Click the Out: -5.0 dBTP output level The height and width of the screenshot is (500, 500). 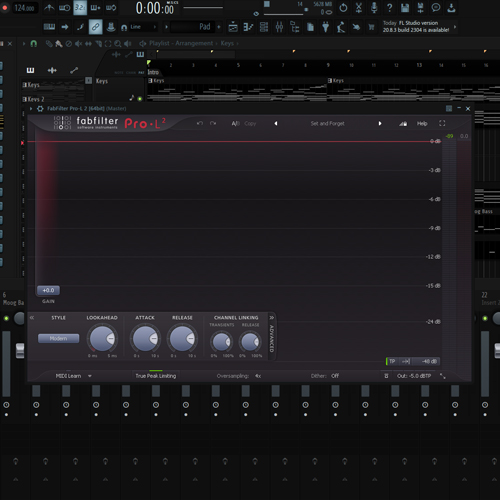[x=414, y=376]
